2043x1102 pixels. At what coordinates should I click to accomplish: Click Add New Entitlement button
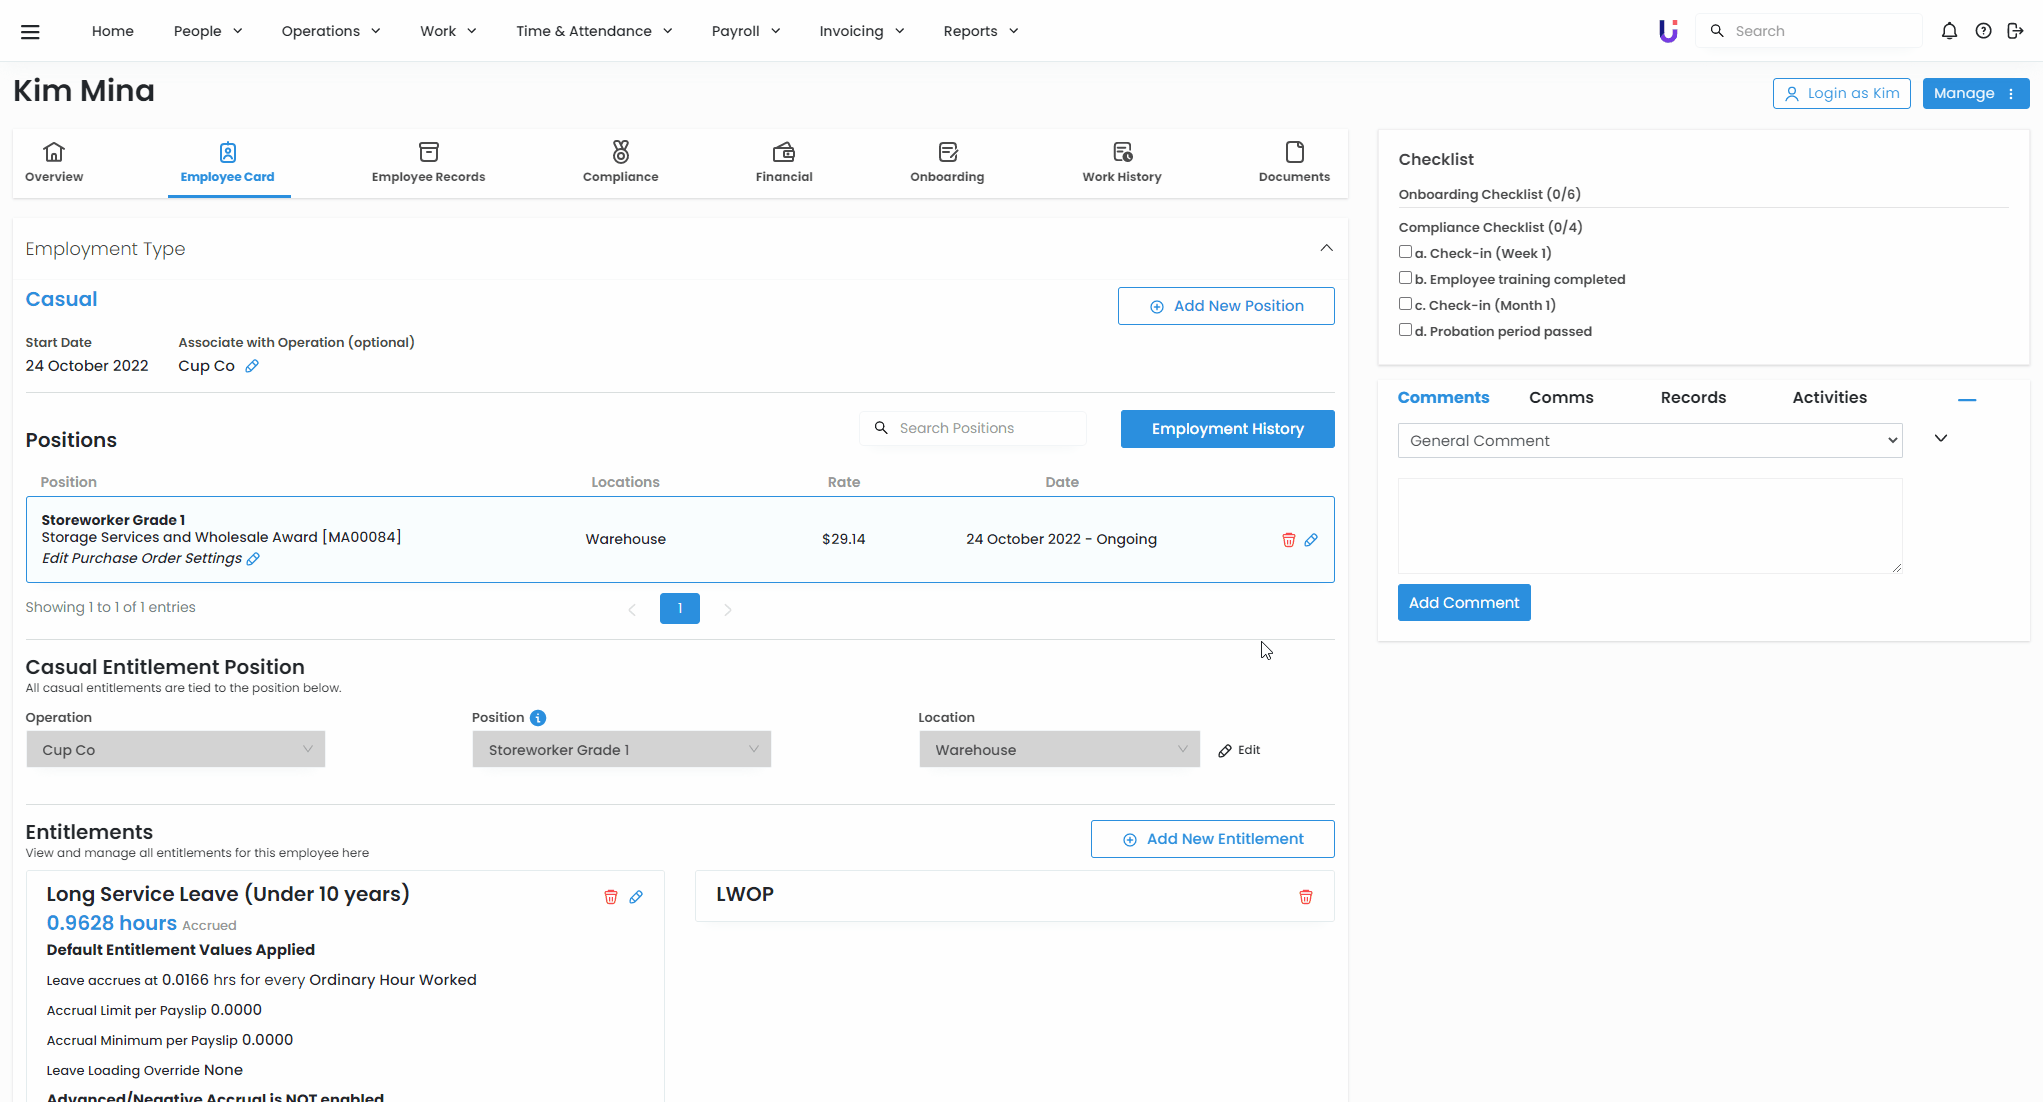[1212, 839]
